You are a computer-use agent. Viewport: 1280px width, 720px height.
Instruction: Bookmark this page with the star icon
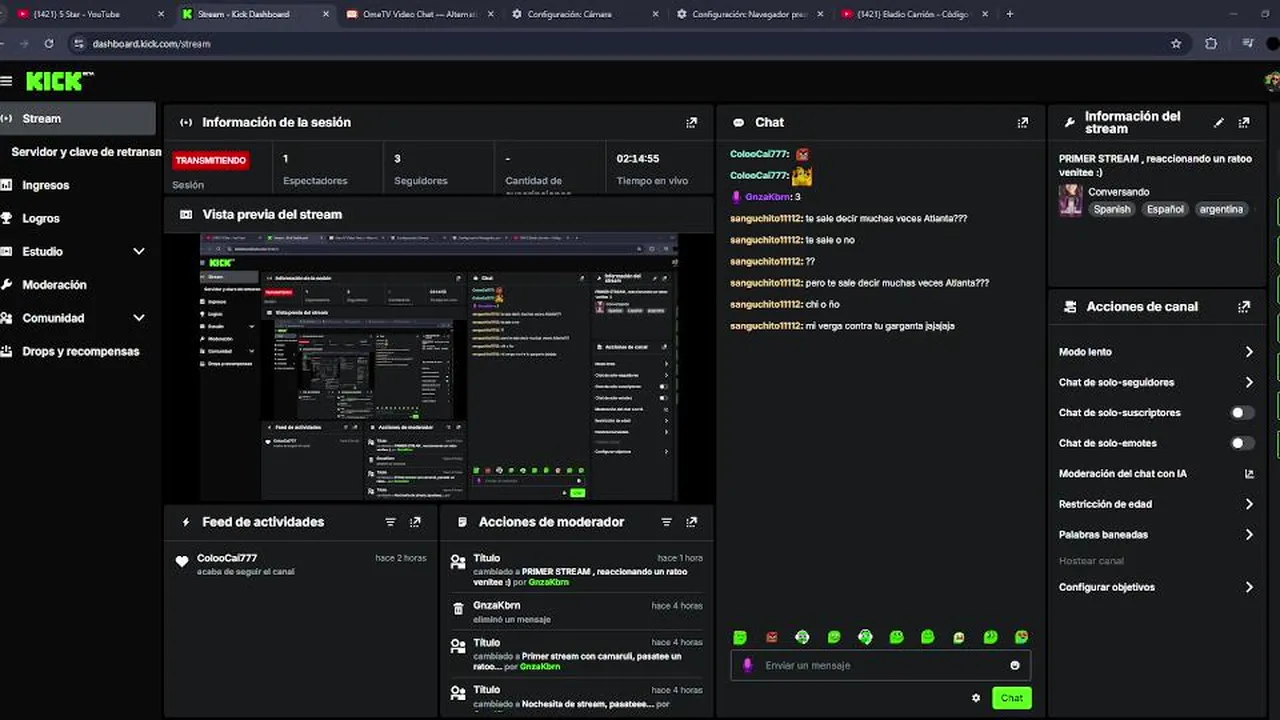1176,44
